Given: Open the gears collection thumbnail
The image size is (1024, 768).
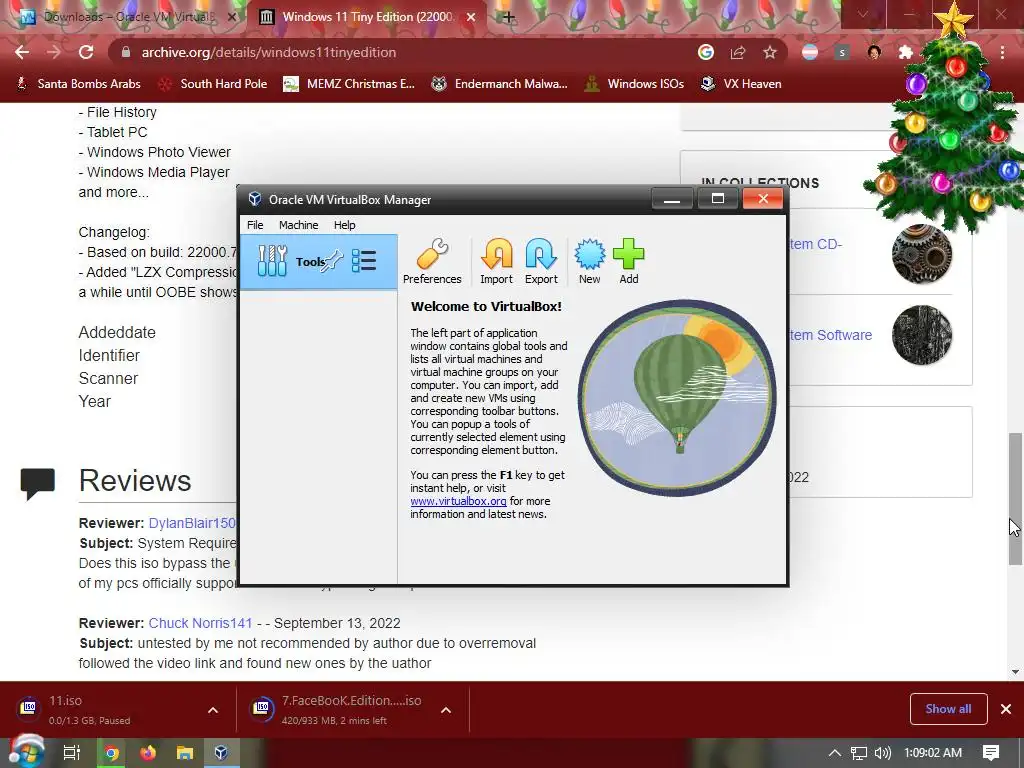Looking at the screenshot, I should click(921, 254).
